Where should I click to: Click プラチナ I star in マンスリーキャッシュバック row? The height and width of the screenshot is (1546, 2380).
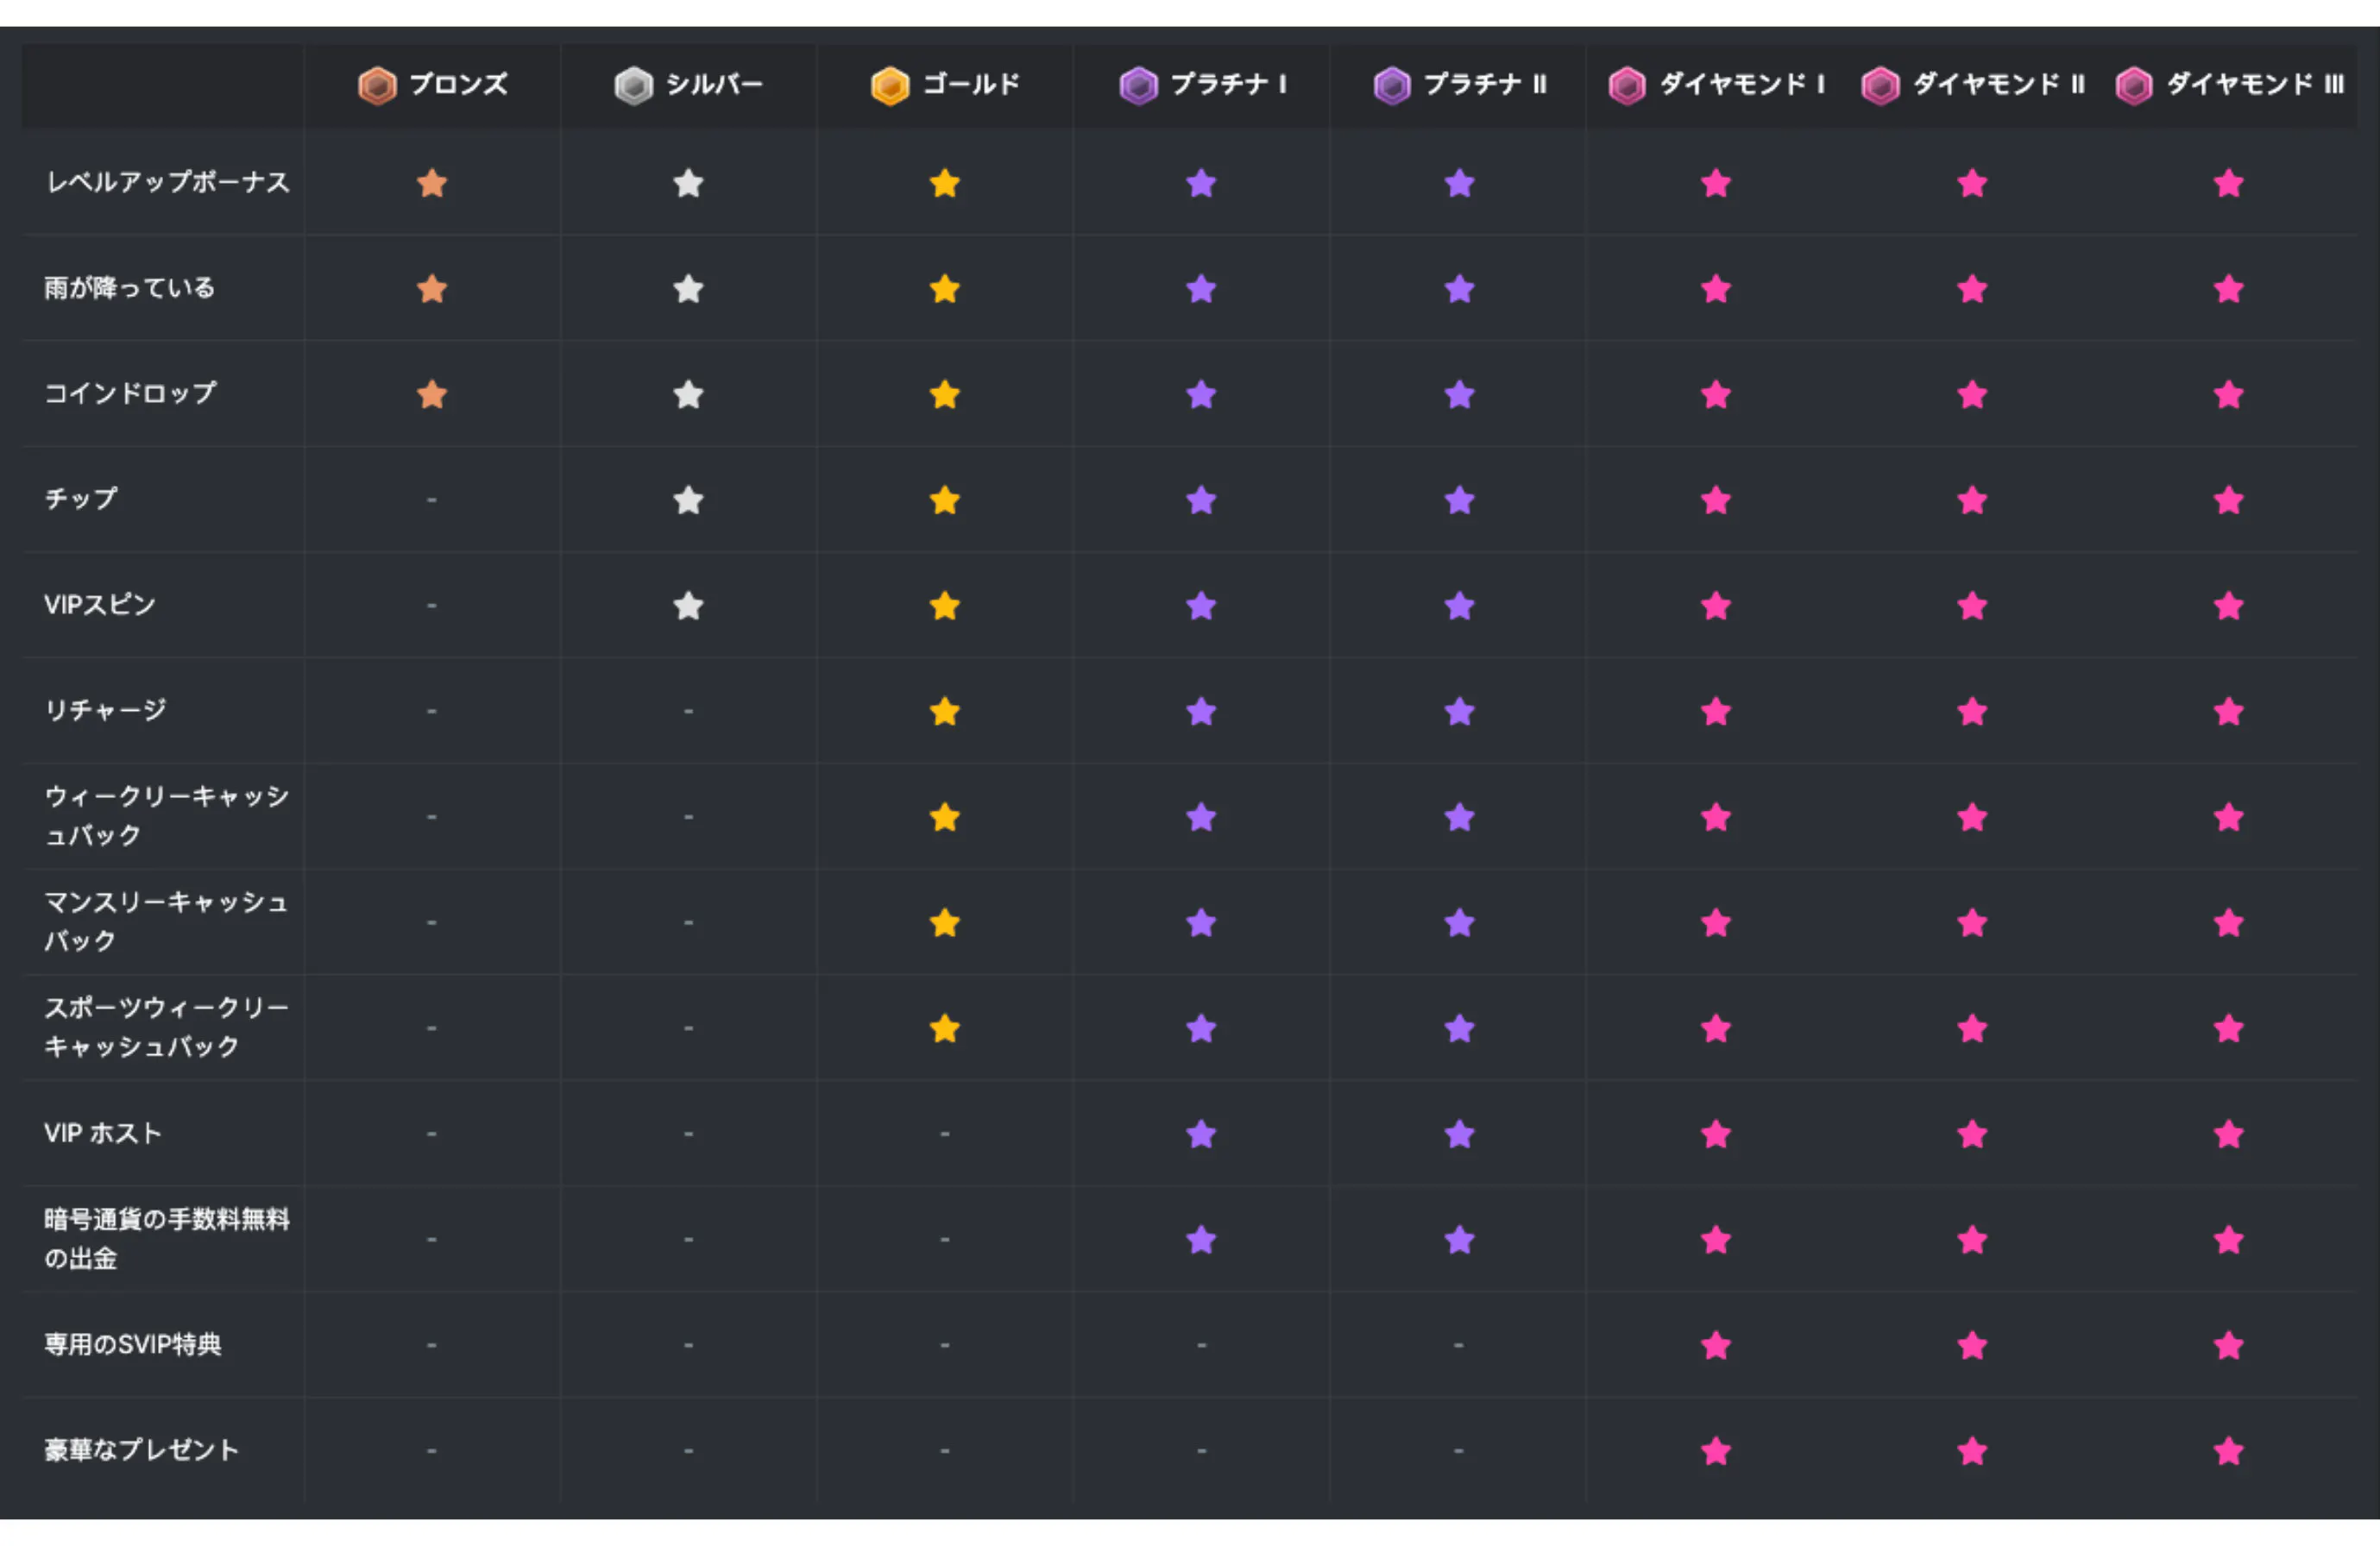(1201, 923)
